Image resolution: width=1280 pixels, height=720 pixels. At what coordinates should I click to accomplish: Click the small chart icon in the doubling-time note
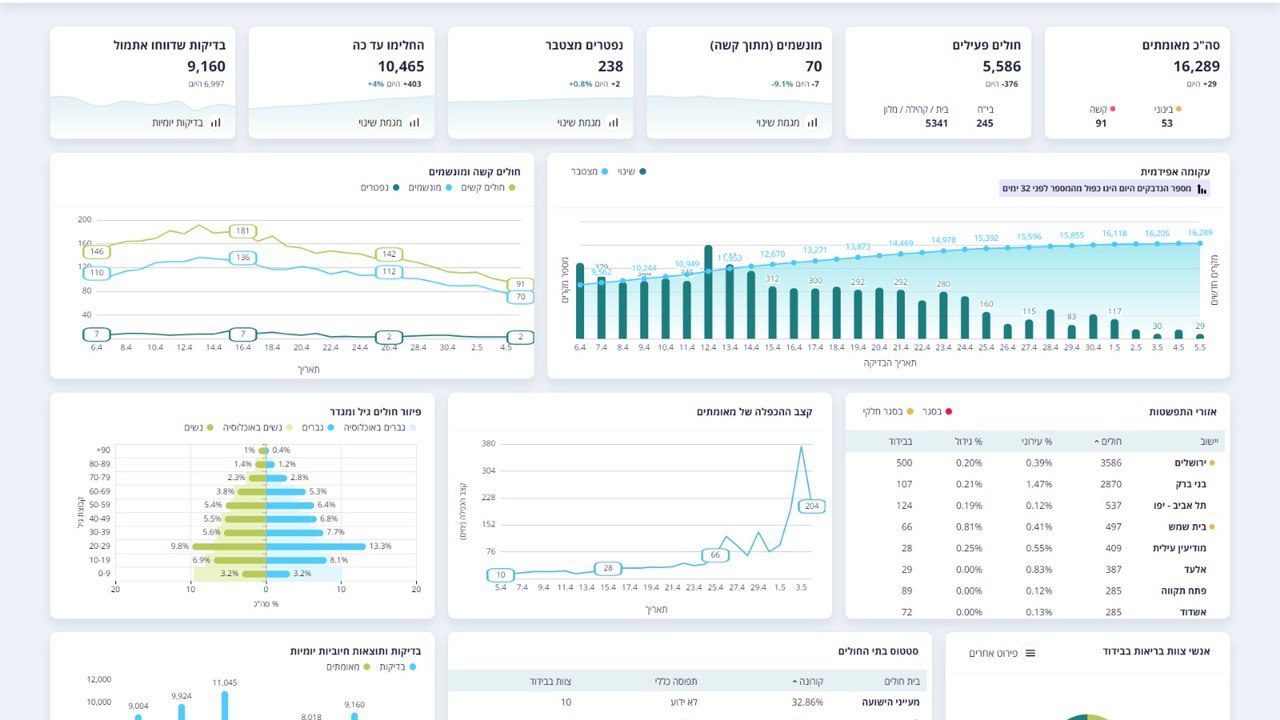click(x=1202, y=188)
